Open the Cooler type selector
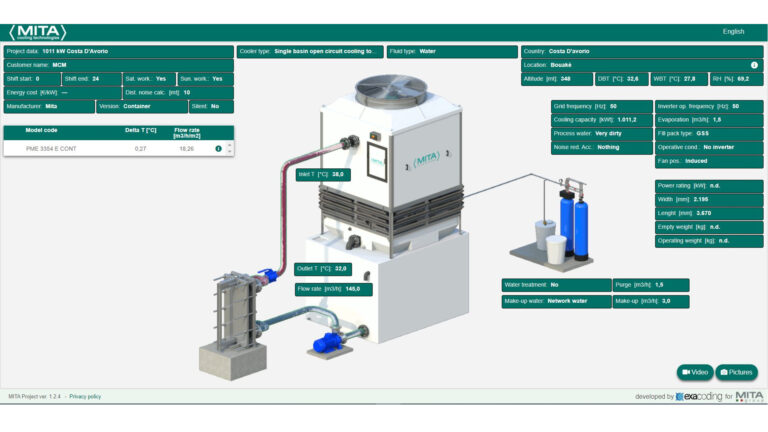Viewport: 768px width, 432px height. tap(310, 51)
